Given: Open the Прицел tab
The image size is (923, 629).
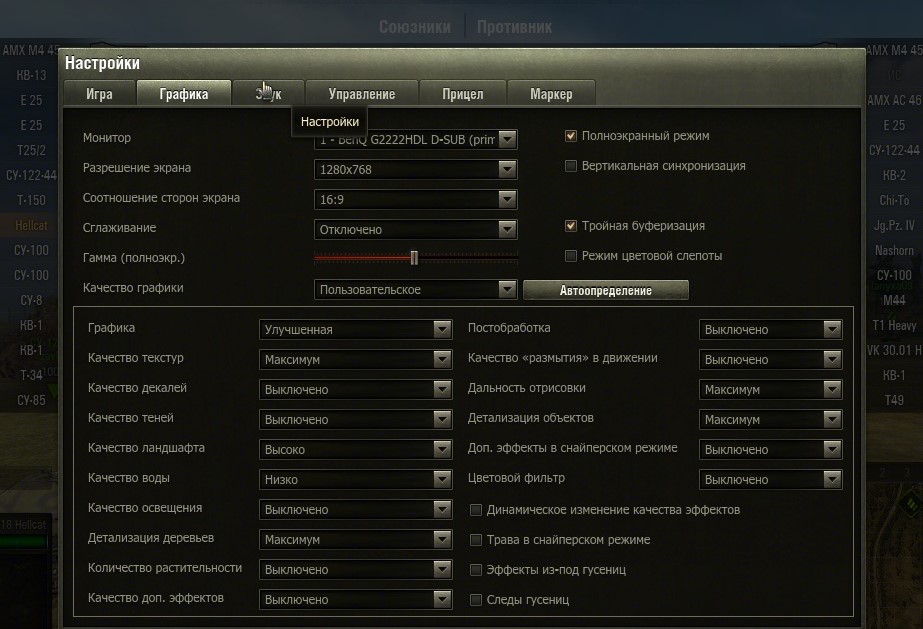Looking at the screenshot, I should click(462, 94).
